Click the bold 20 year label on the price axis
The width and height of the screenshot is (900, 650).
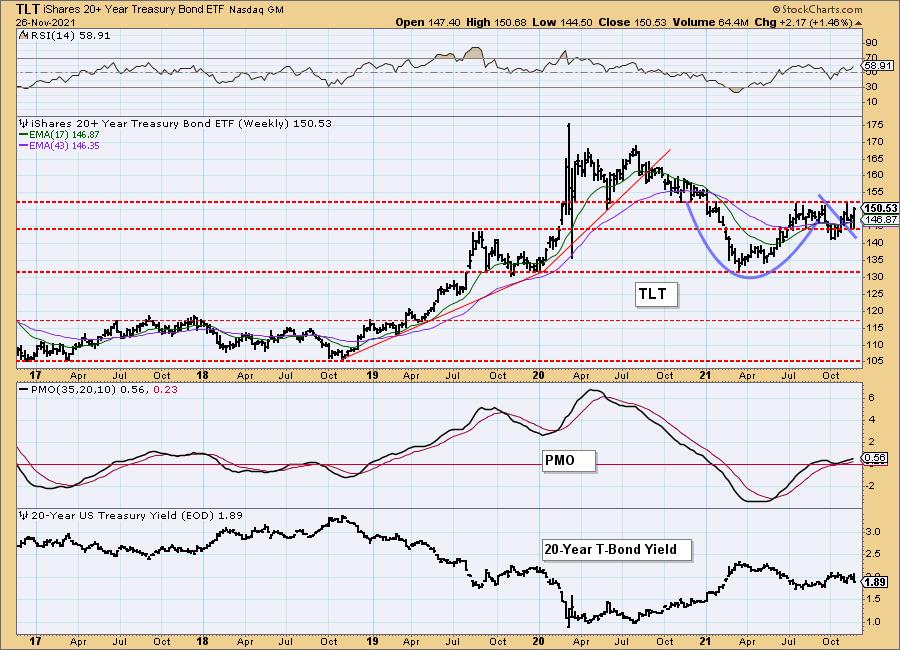click(538, 375)
